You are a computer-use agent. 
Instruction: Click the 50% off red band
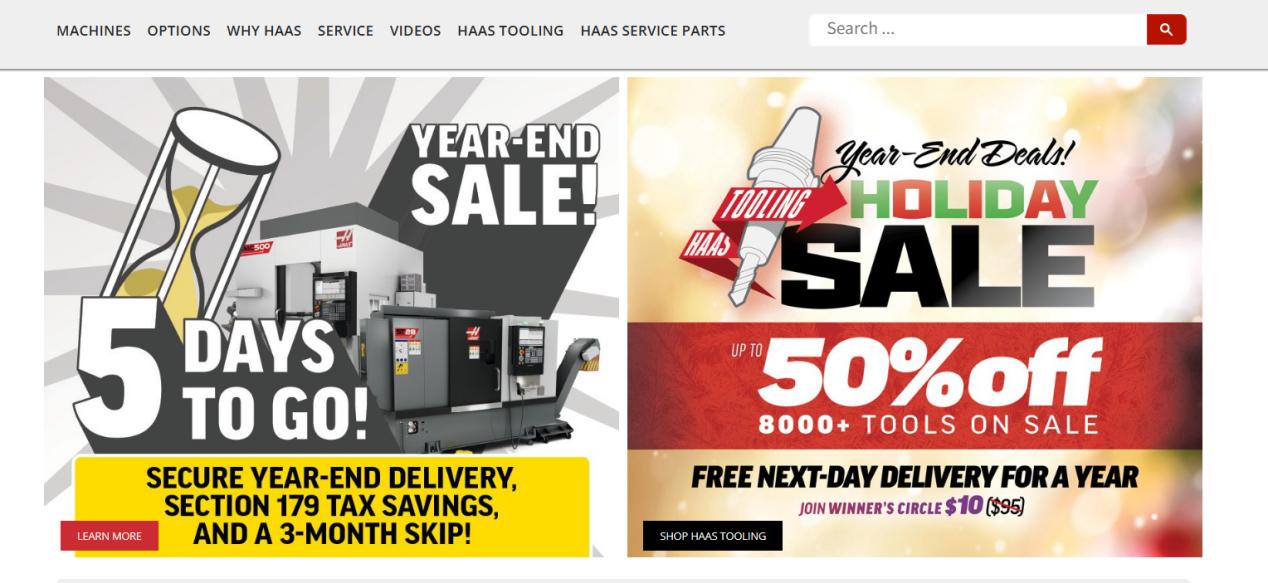click(915, 386)
